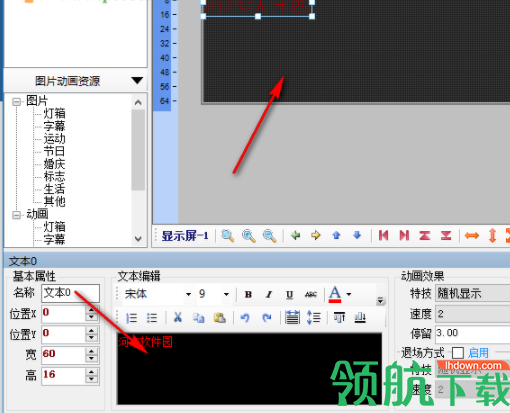510x413 pixels.
Task: Align area to bottom edge
Action: point(446,236)
